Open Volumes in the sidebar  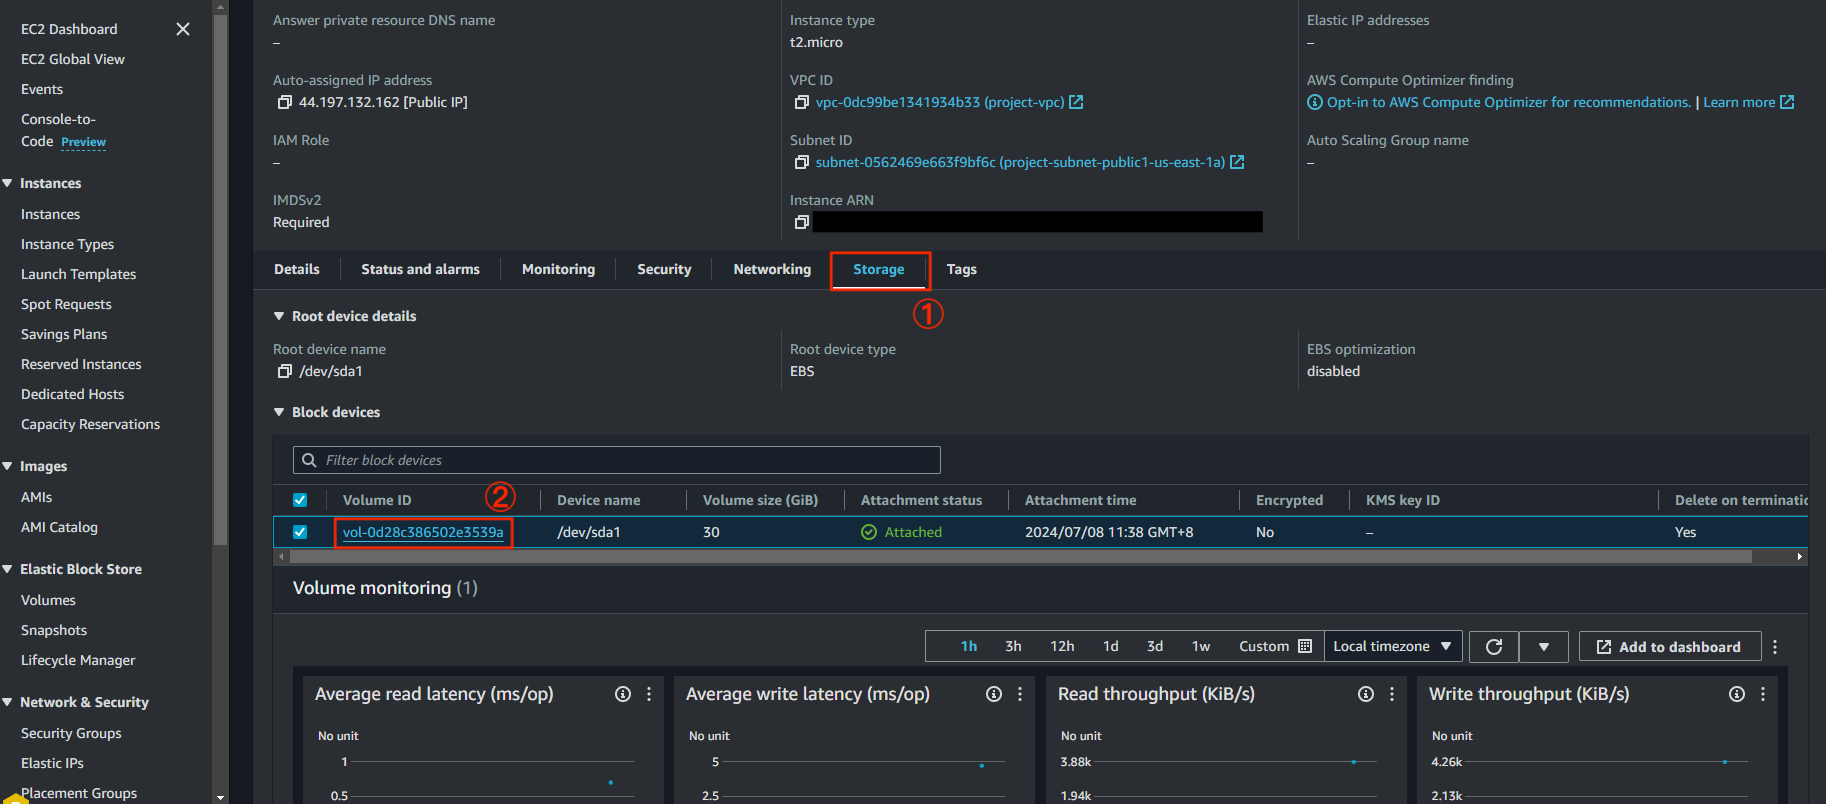click(x=48, y=600)
